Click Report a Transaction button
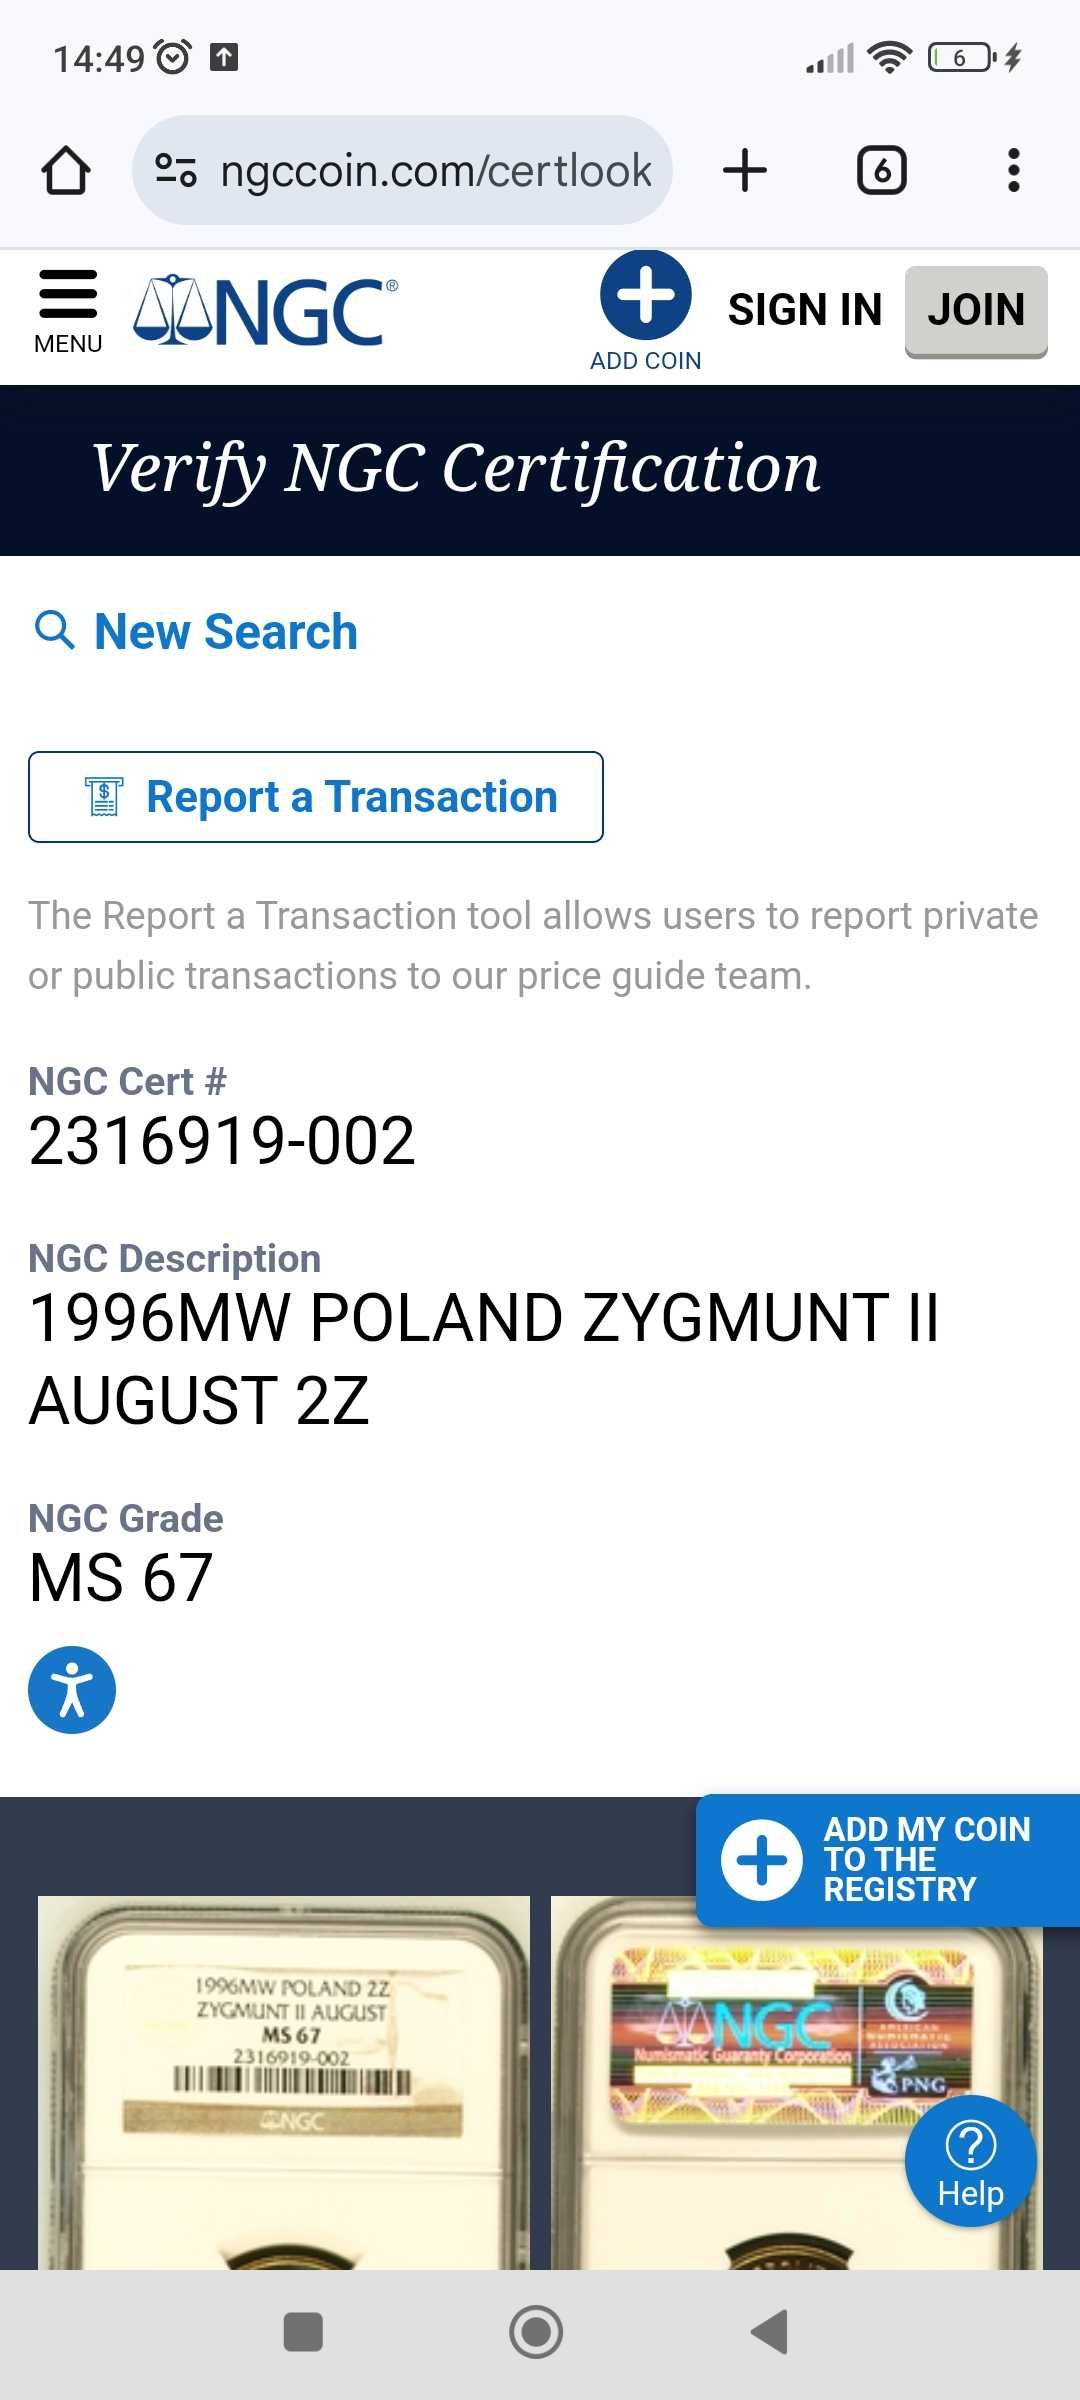The image size is (1080, 2400). (x=316, y=797)
